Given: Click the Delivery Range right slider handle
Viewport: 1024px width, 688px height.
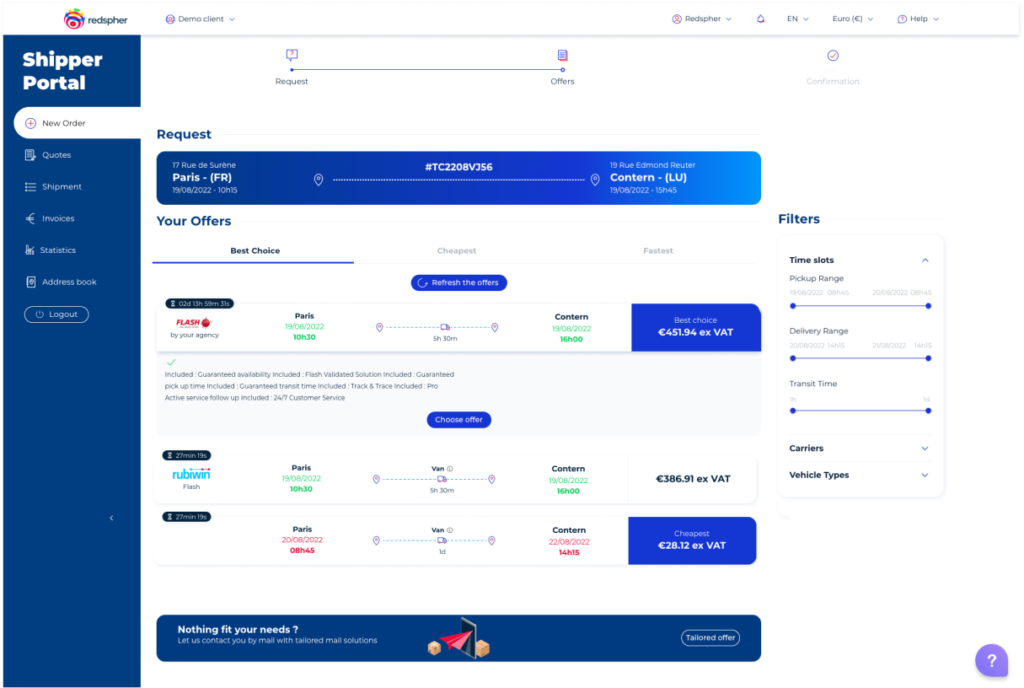Looking at the screenshot, I should (x=928, y=358).
